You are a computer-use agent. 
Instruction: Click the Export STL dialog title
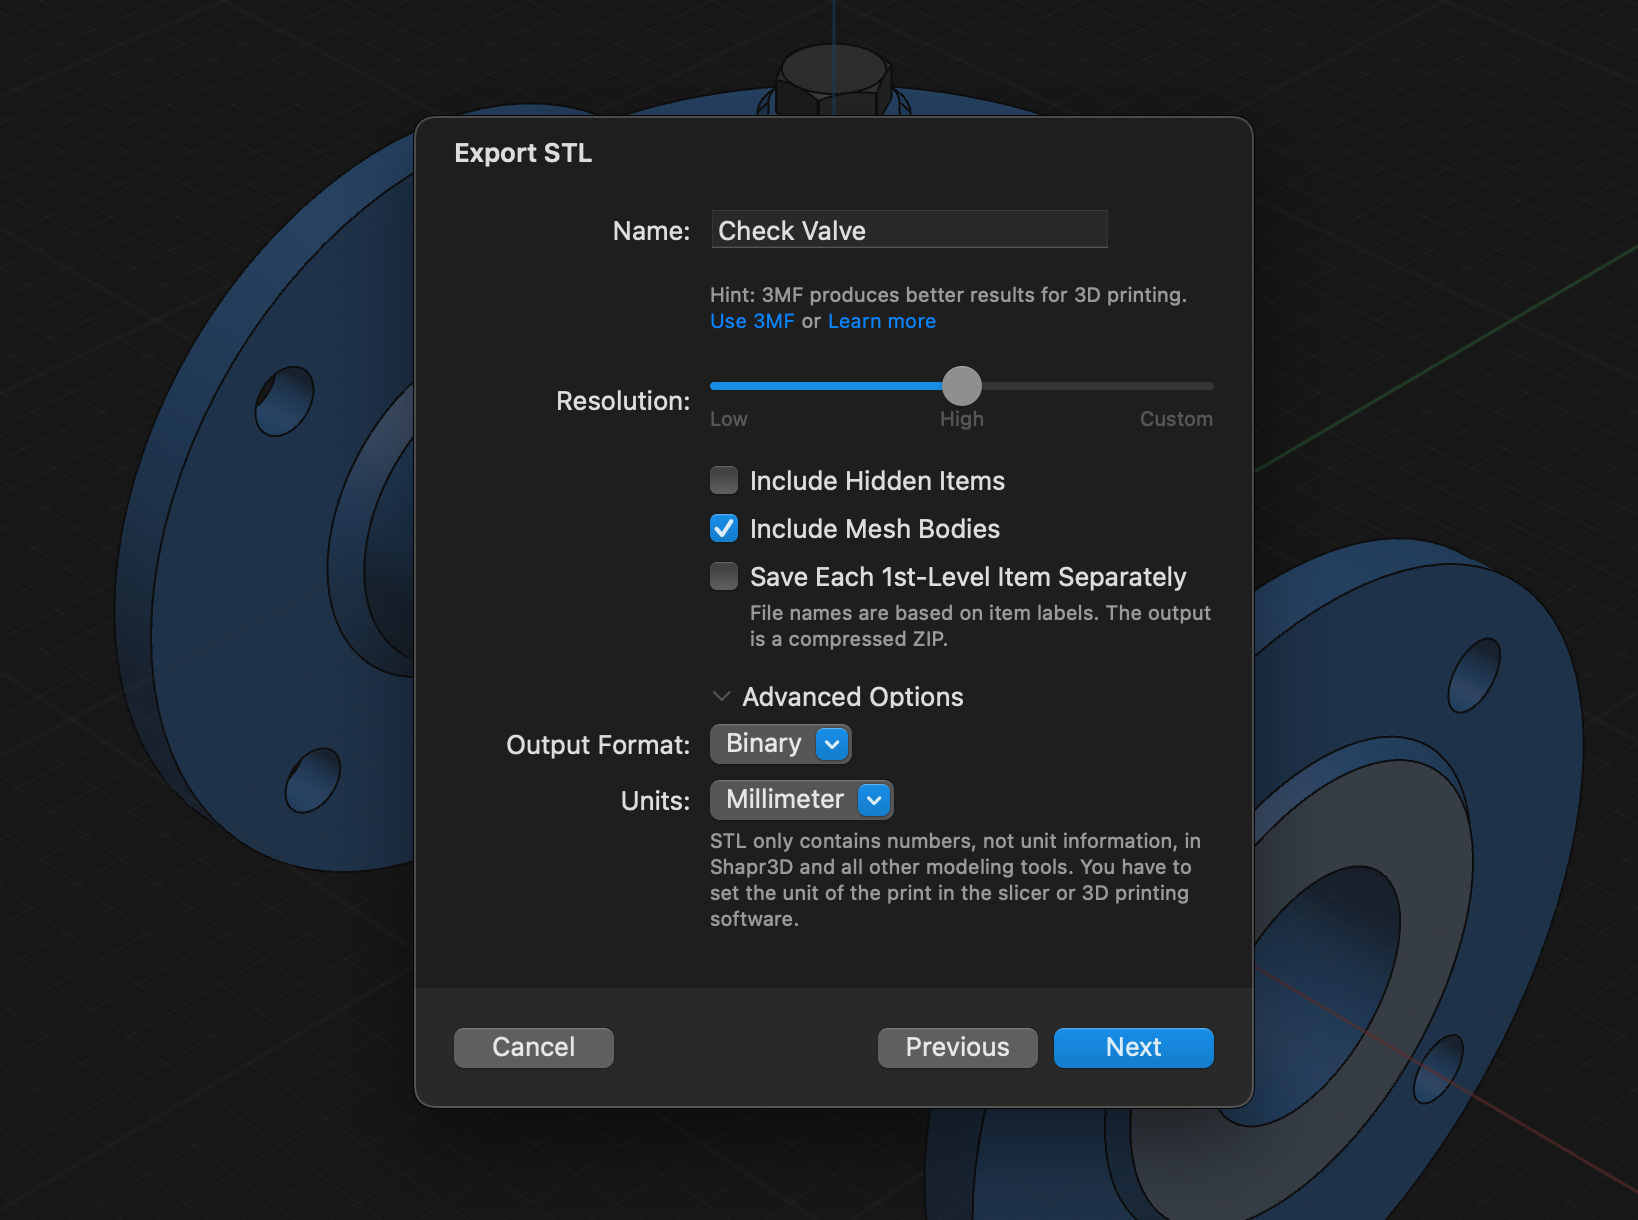click(x=523, y=153)
